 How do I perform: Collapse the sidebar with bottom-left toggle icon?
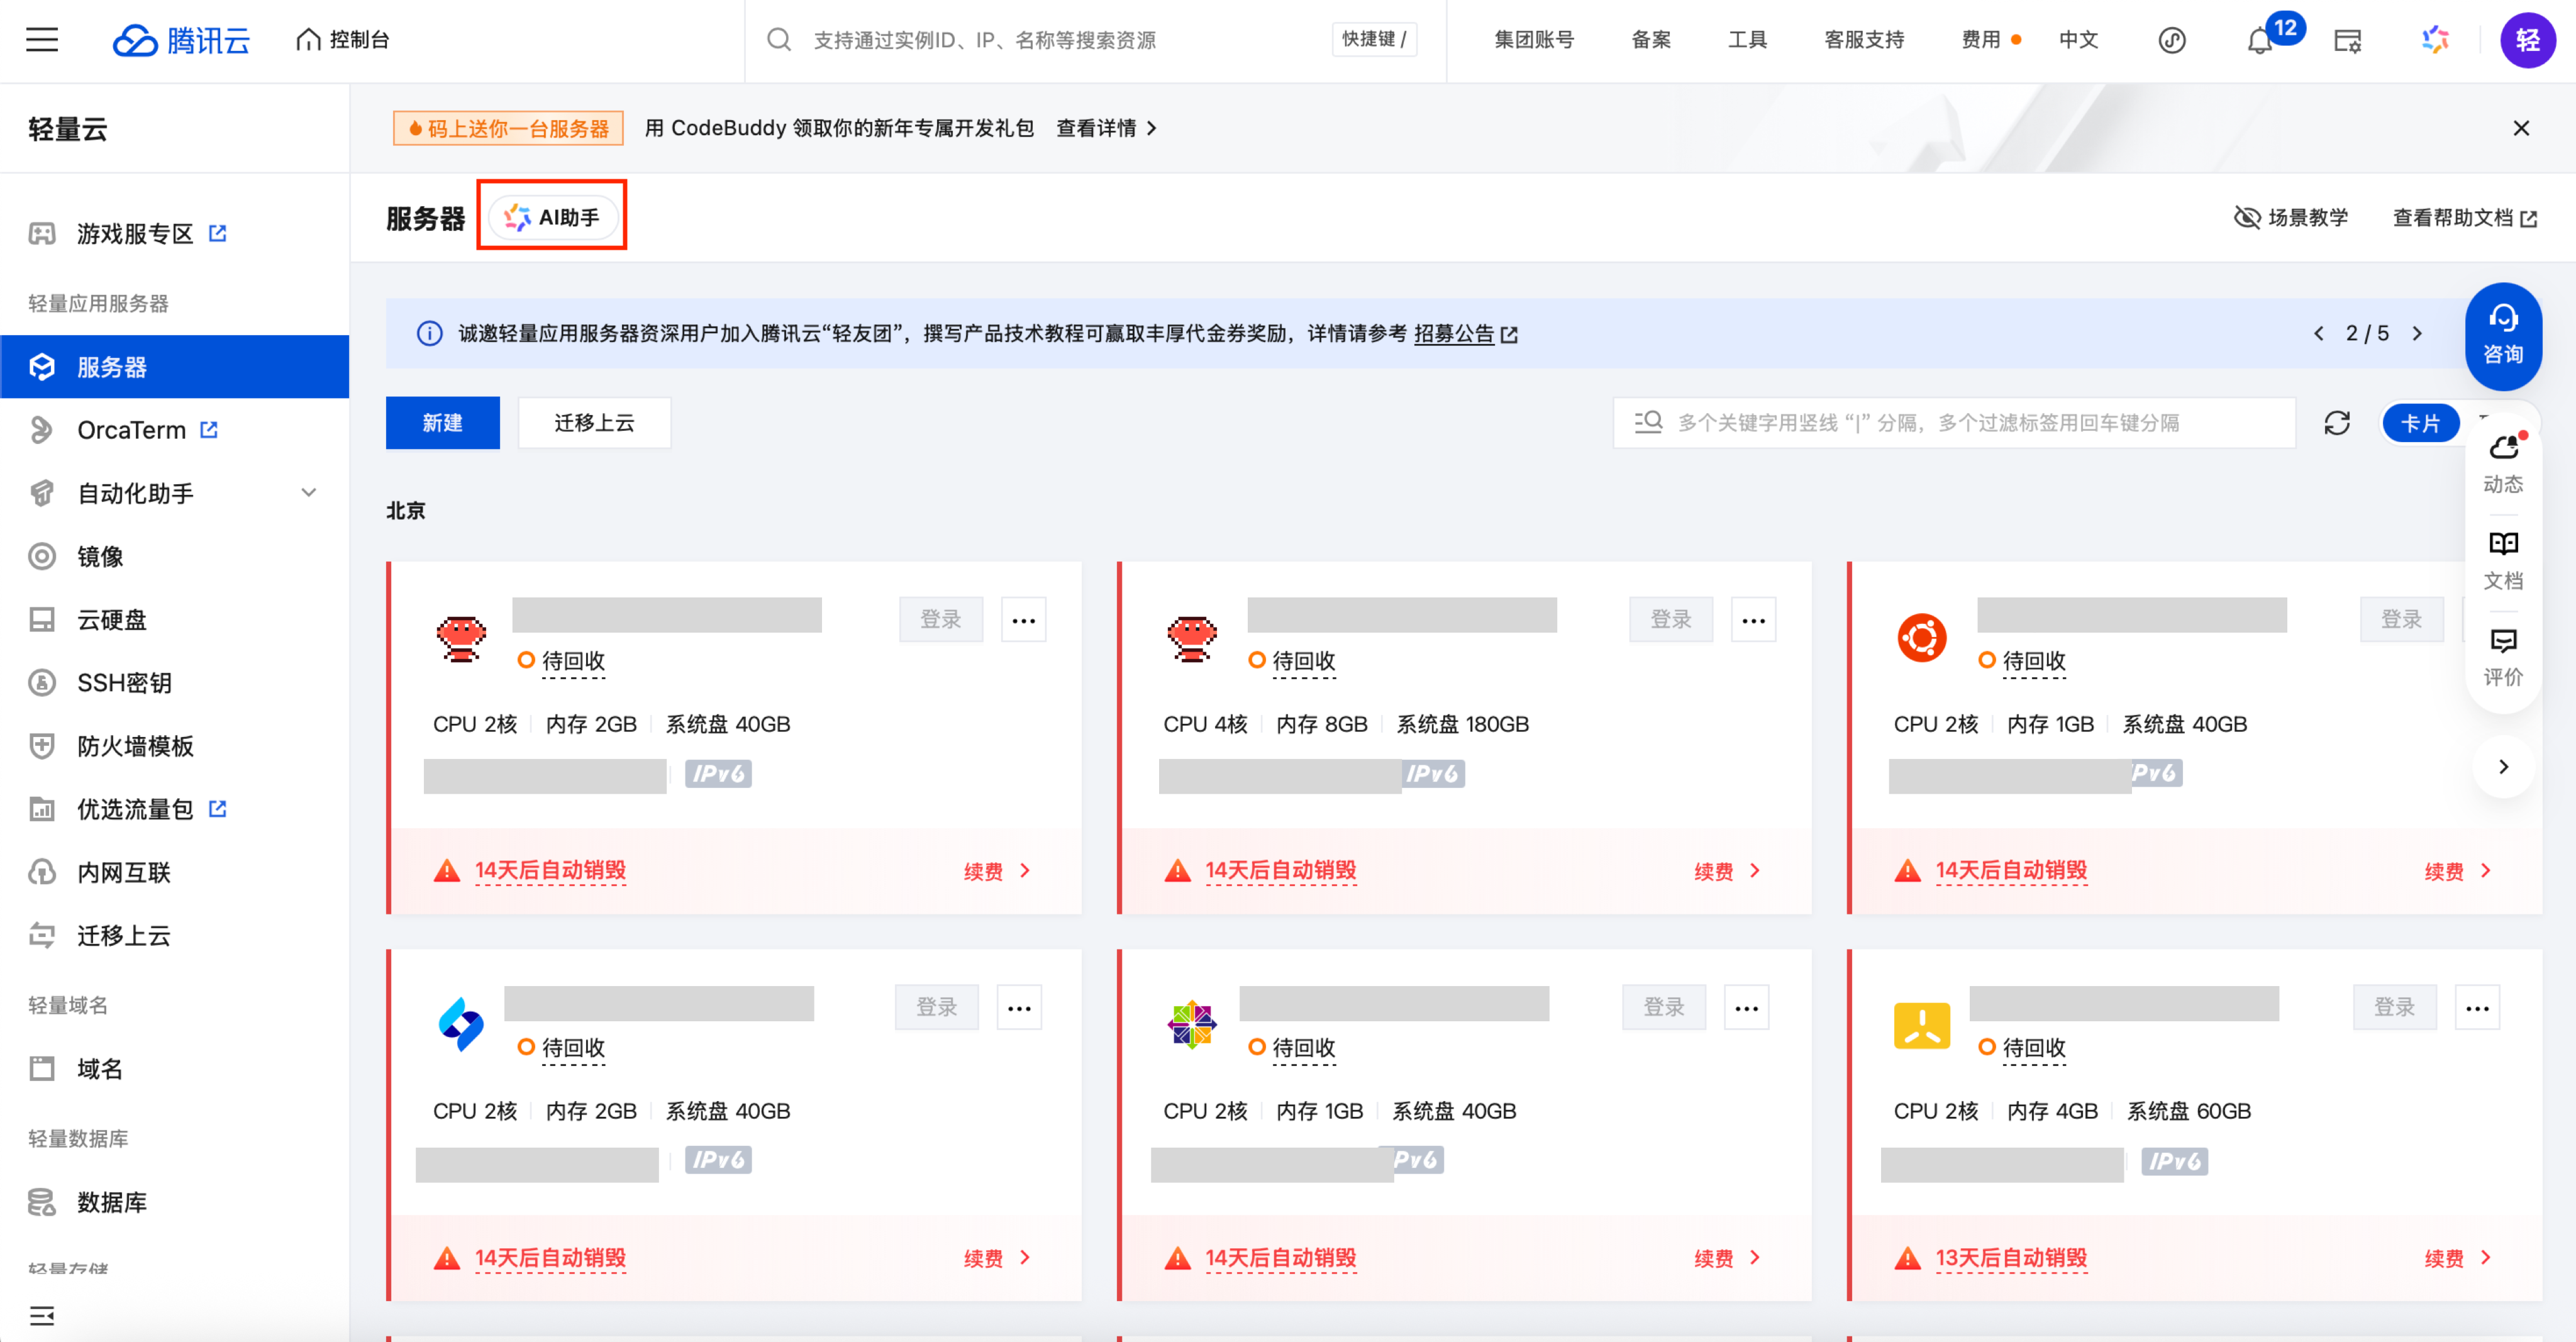[42, 1315]
